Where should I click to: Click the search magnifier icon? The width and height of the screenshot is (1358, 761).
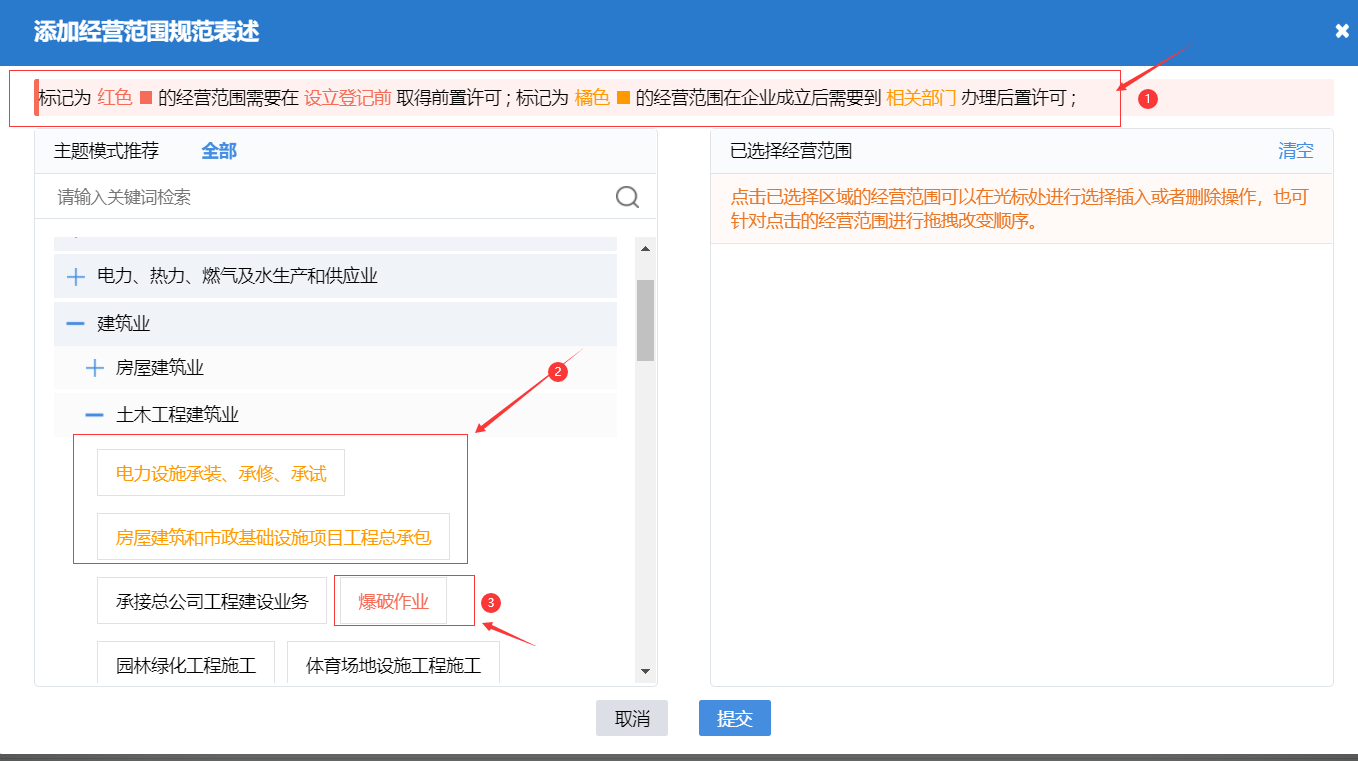point(628,197)
